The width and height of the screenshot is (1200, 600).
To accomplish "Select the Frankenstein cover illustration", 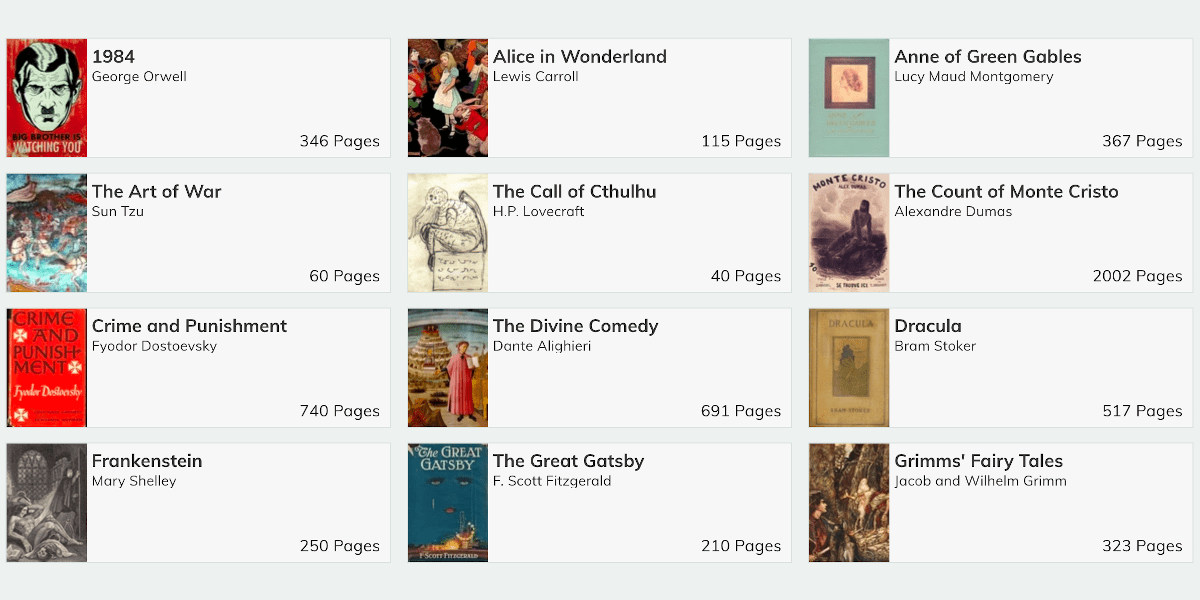I will 47,503.
